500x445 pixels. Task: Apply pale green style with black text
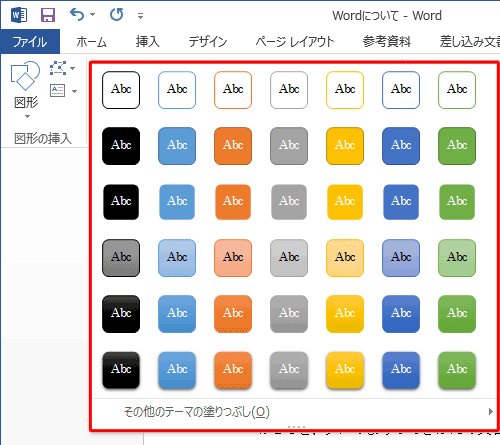coord(457,258)
